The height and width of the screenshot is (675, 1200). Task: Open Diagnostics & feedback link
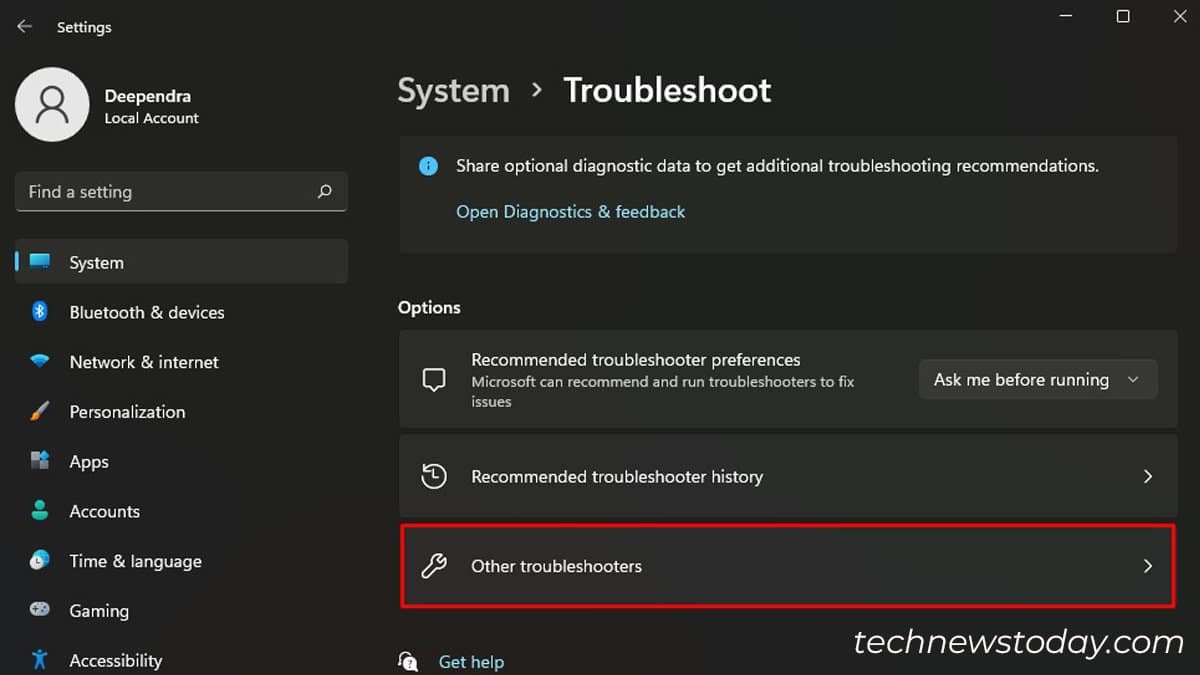pyautogui.click(x=570, y=212)
